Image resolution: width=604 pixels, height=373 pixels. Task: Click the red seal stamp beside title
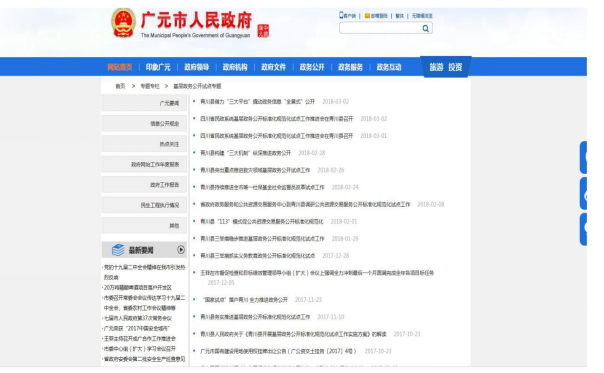coord(263,31)
